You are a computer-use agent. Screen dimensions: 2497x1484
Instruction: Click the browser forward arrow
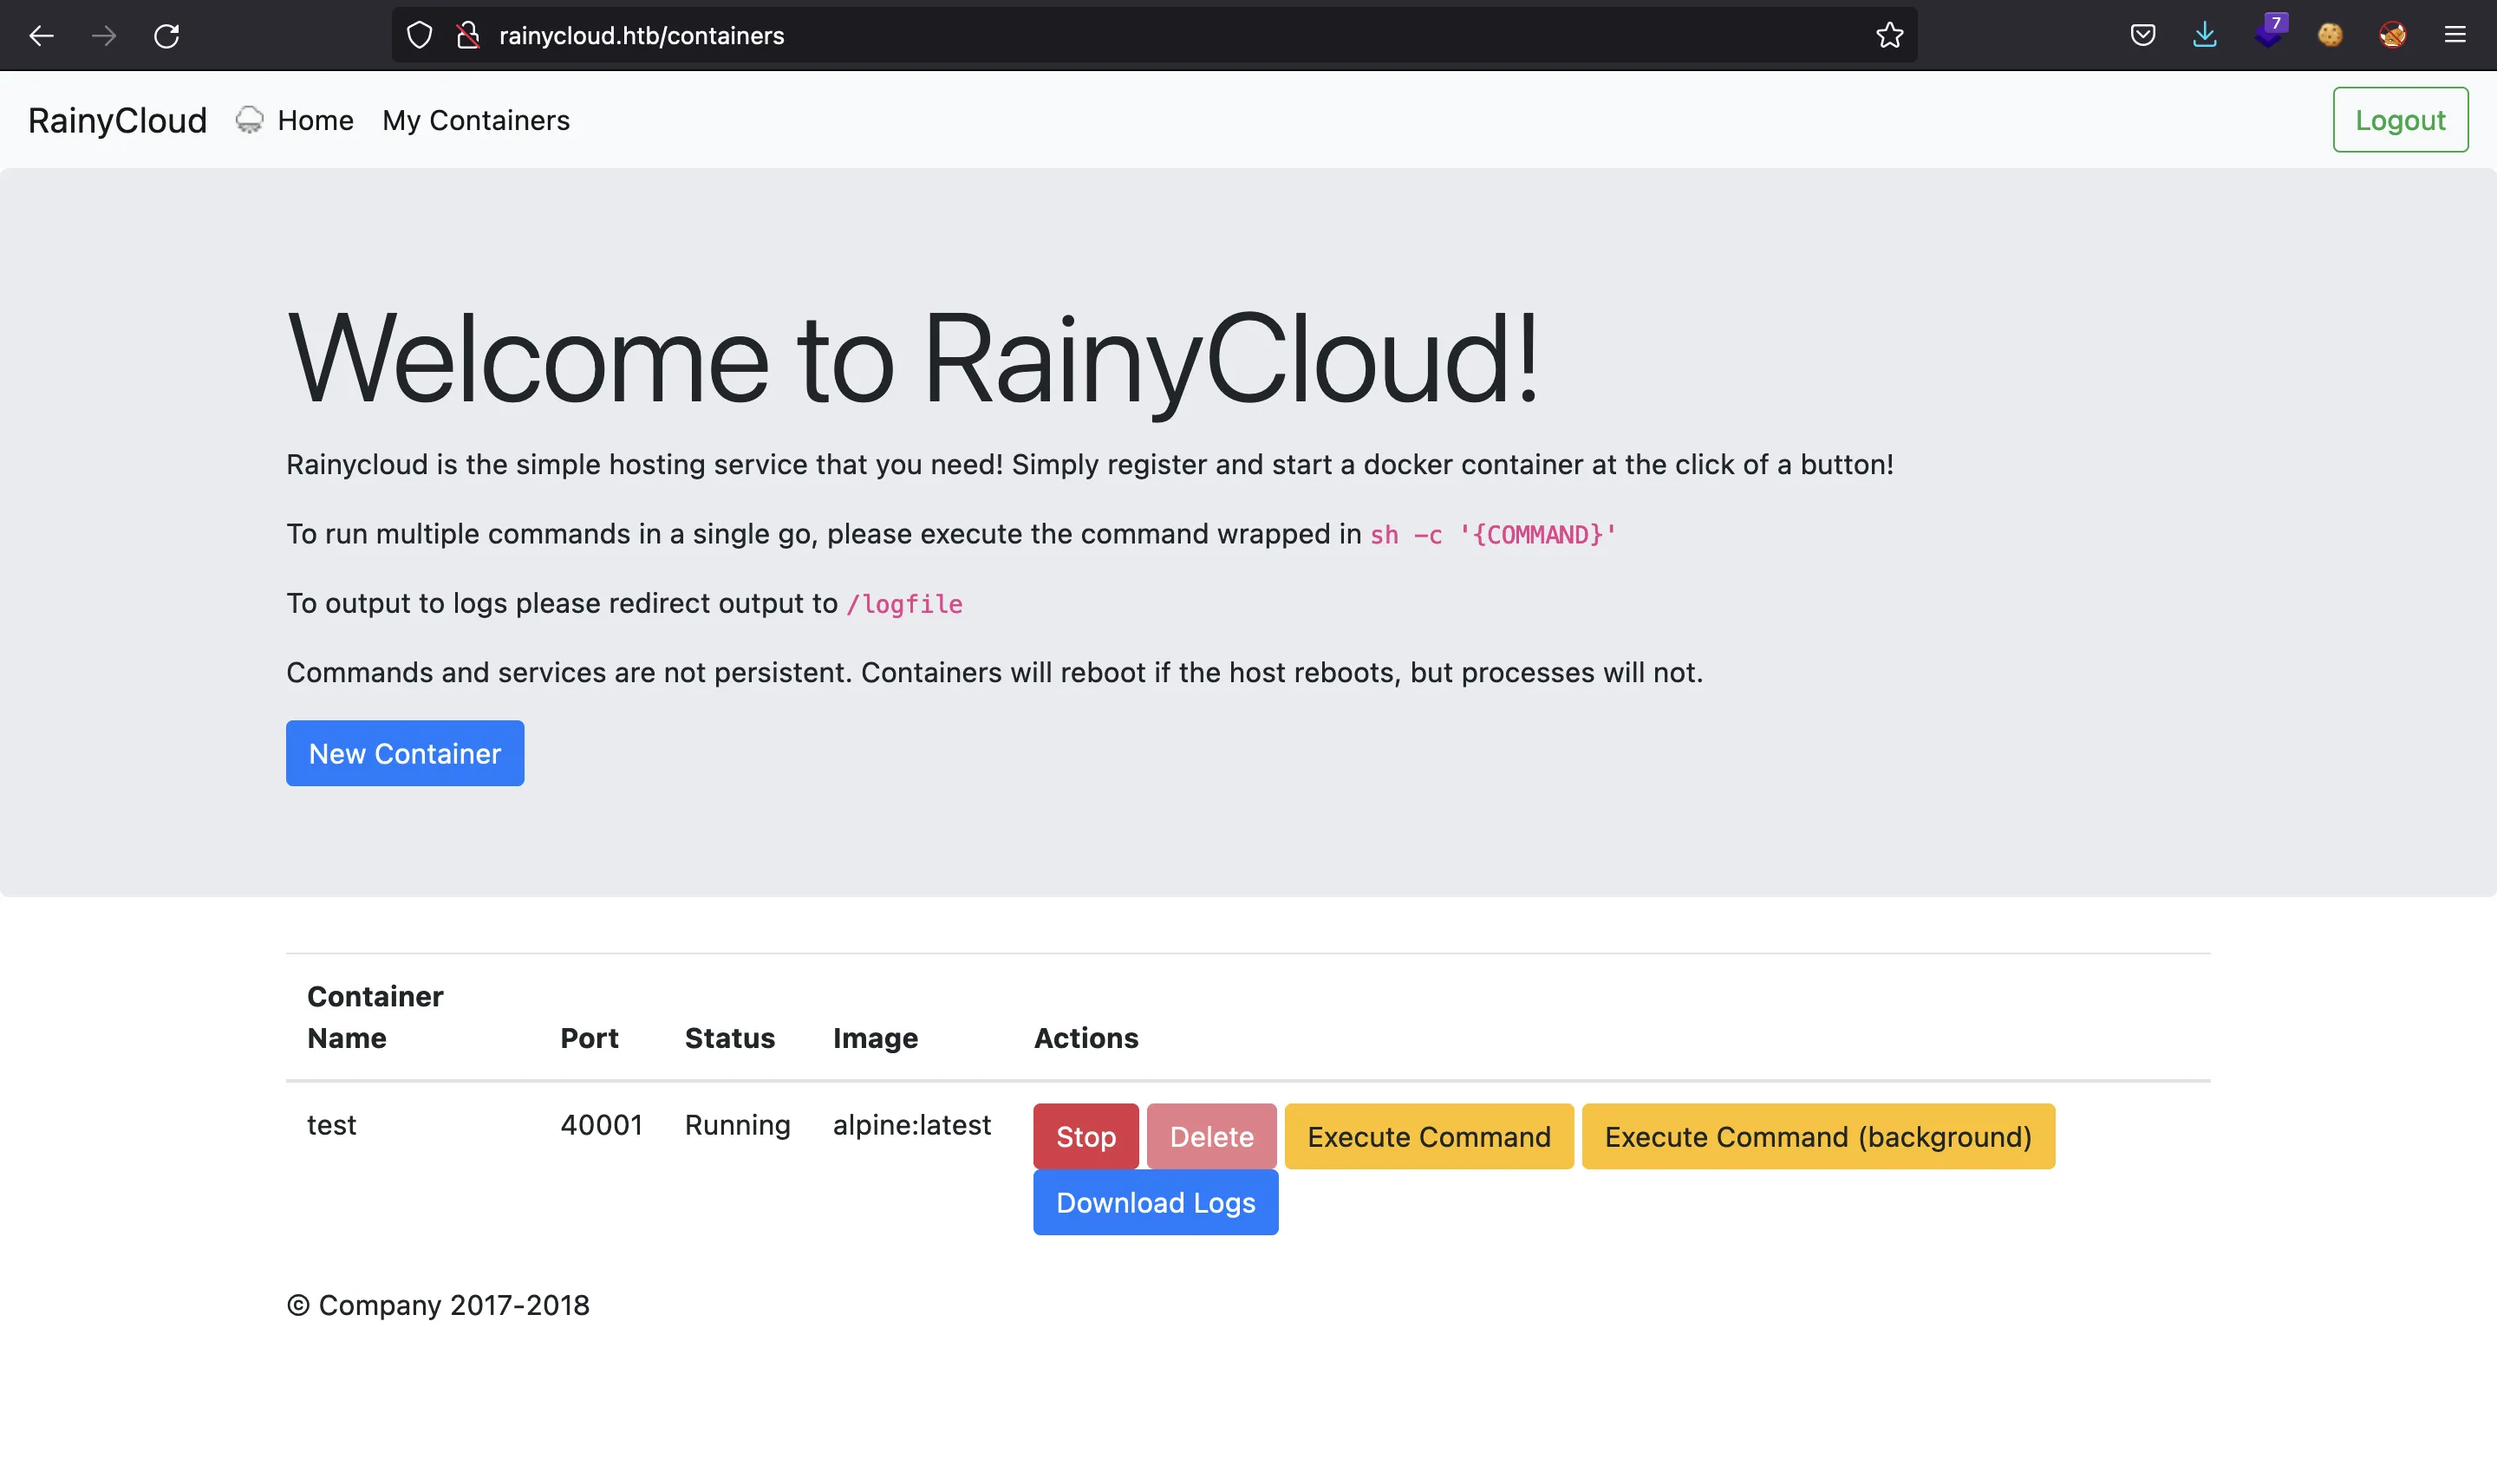point(103,36)
